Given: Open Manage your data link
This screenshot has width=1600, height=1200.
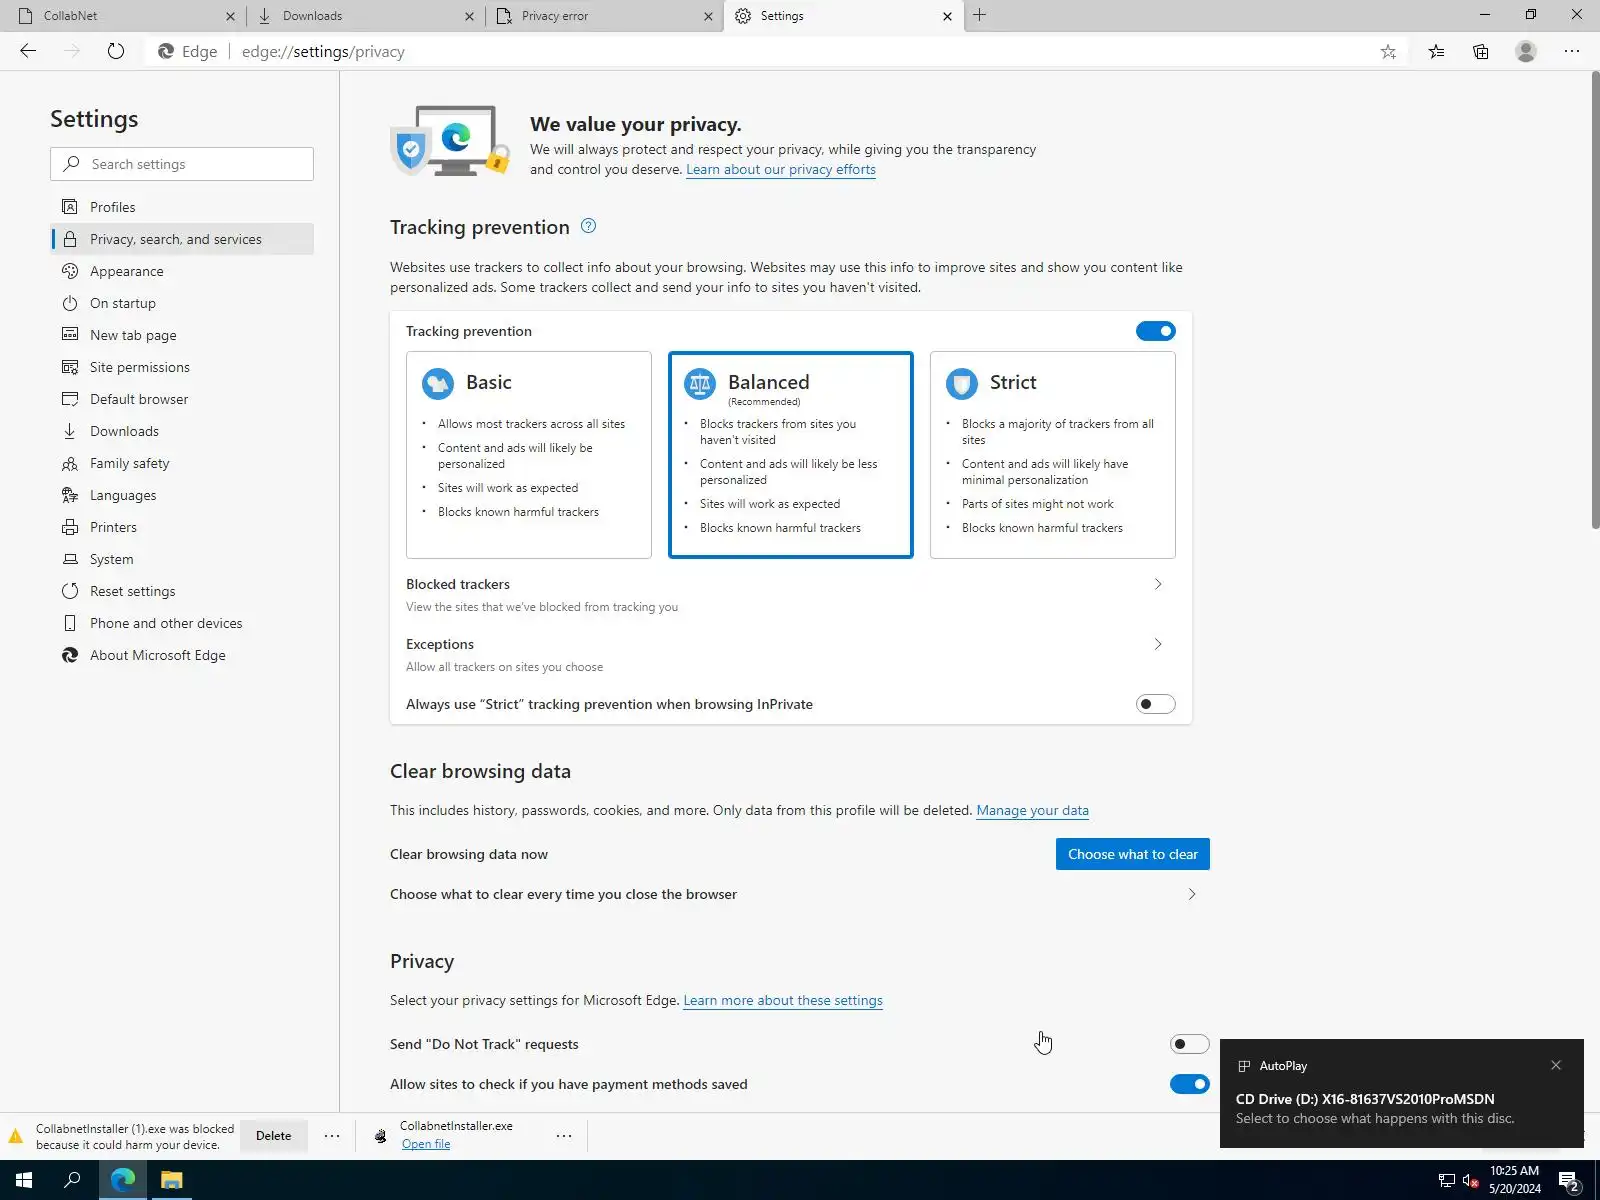Looking at the screenshot, I should (x=1032, y=810).
